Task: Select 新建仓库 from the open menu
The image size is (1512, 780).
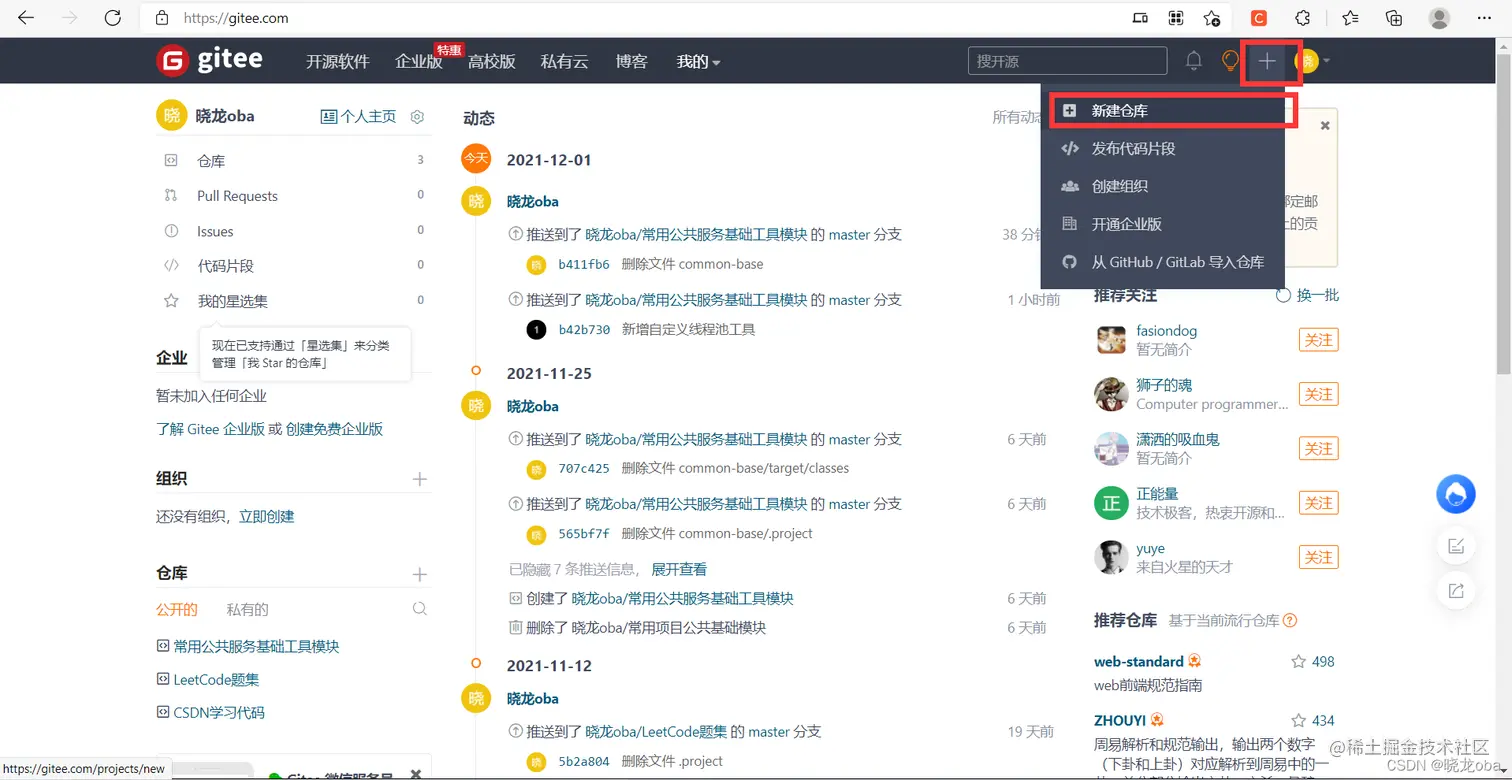Action: (x=1120, y=110)
